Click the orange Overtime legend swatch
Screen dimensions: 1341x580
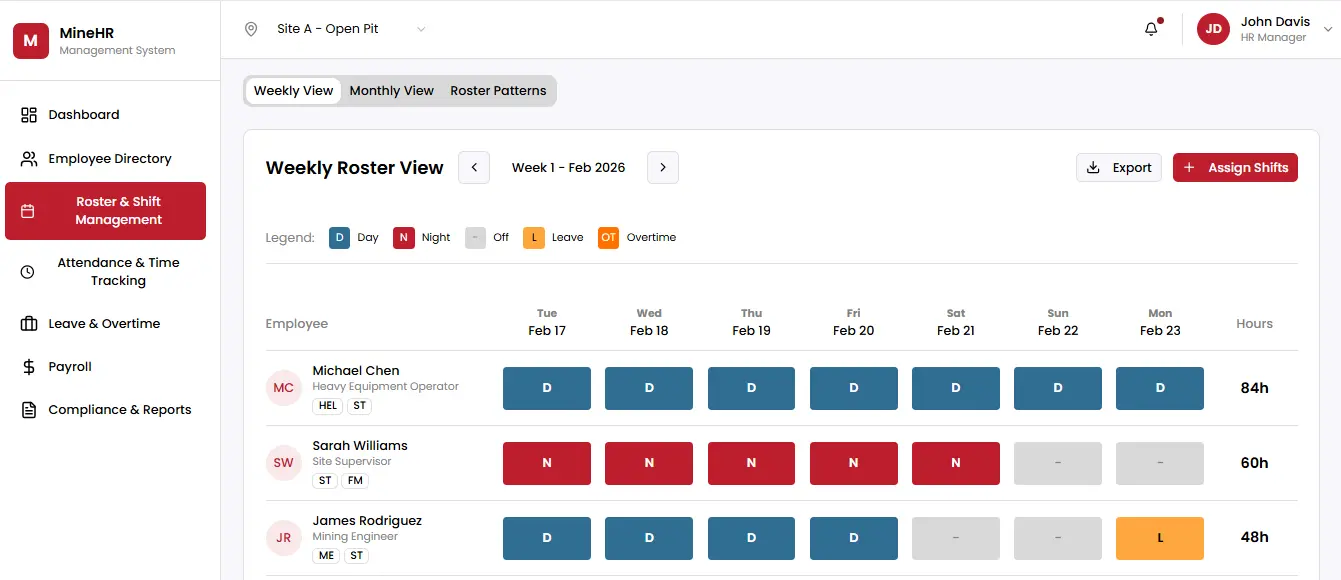pyautogui.click(x=608, y=238)
